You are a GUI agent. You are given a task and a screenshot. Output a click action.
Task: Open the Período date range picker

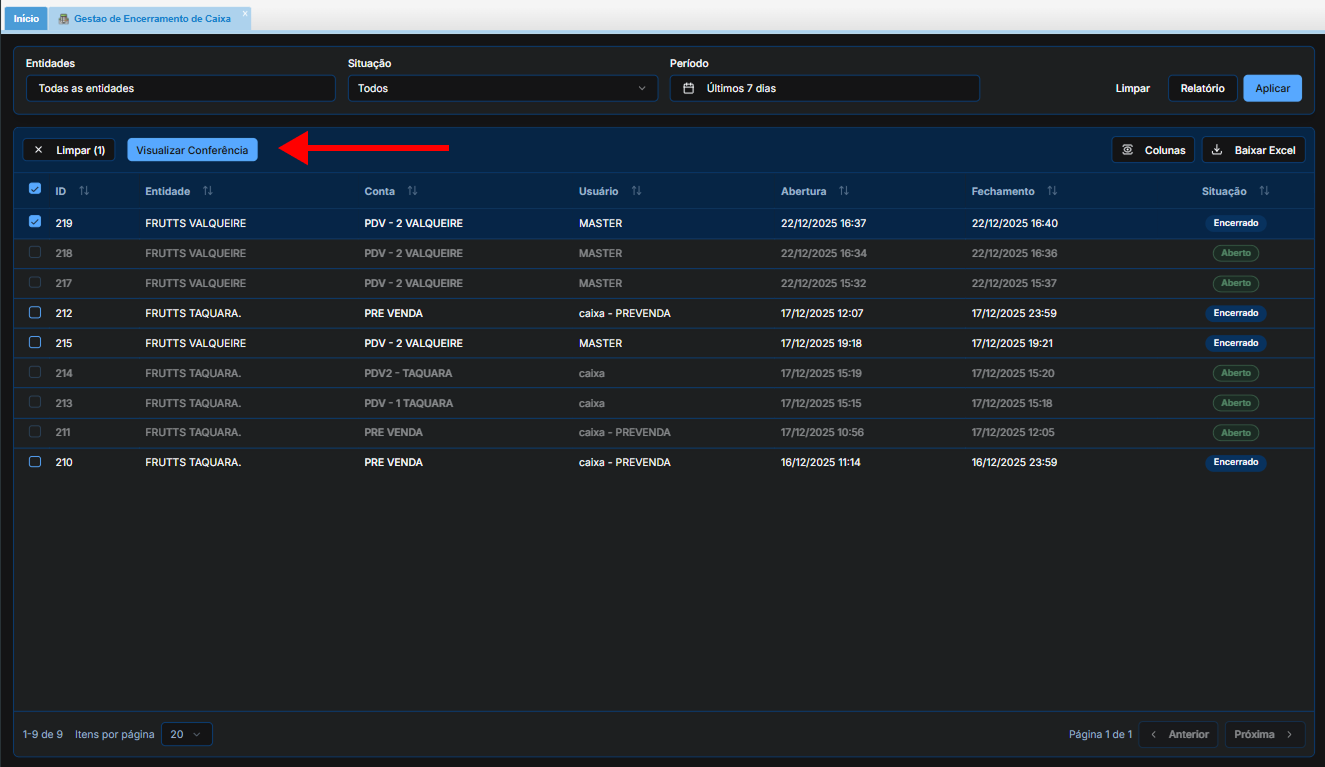click(x=824, y=88)
